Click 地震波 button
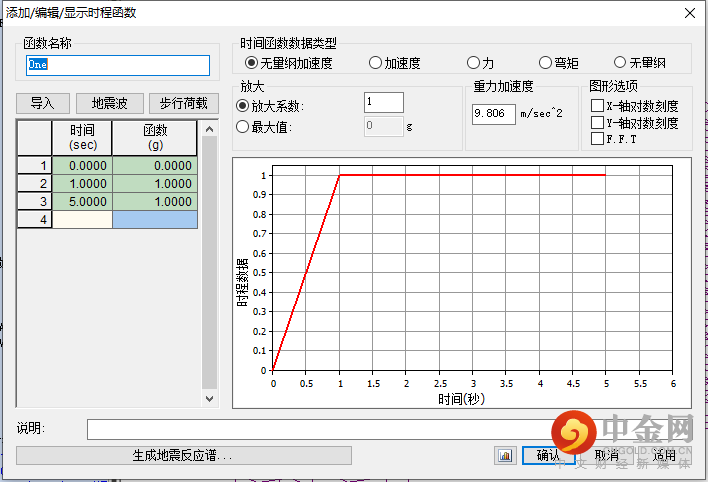Viewport: 708px width, 482px height. [110, 103]
